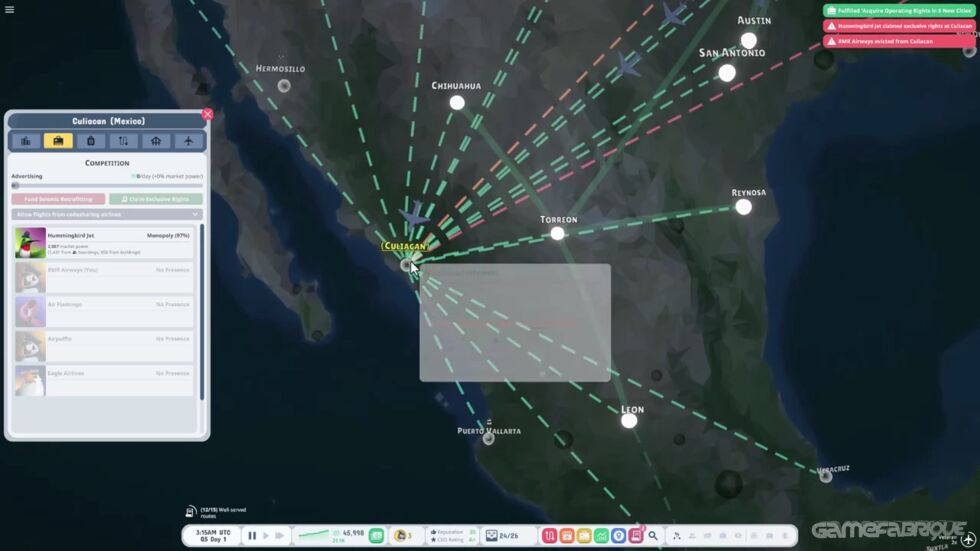Open the blue map pin locations icon
Image resolution: width=980 pixels, height=551 pixels.
coord(619,535)
